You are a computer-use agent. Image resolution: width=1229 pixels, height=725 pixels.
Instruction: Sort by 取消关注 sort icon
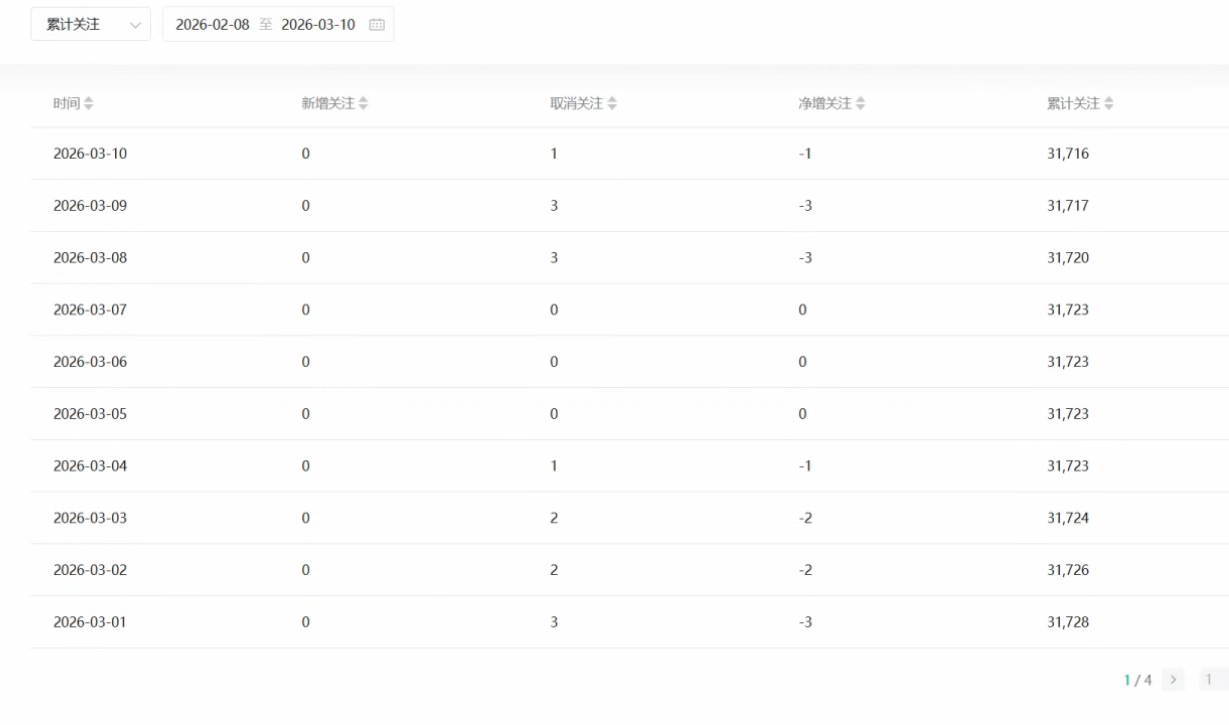(612, 104)
